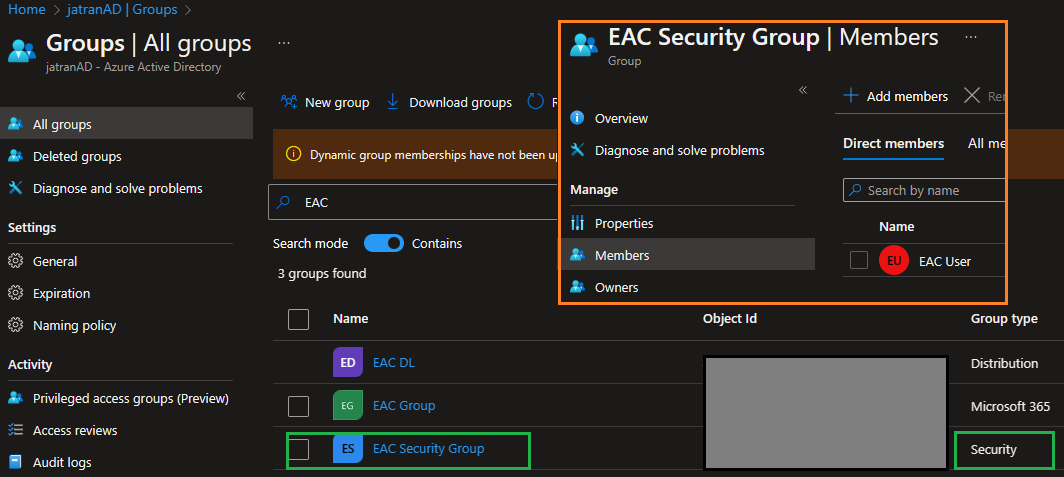Click the General gear icon
1064x477 pixels.
pos(16,261)
